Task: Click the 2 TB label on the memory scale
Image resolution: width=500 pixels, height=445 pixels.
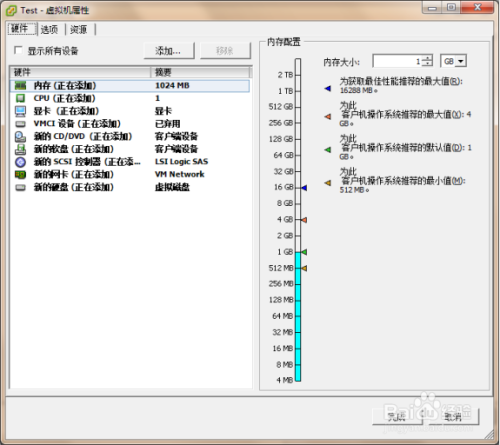Action: [x=285, y=75]
